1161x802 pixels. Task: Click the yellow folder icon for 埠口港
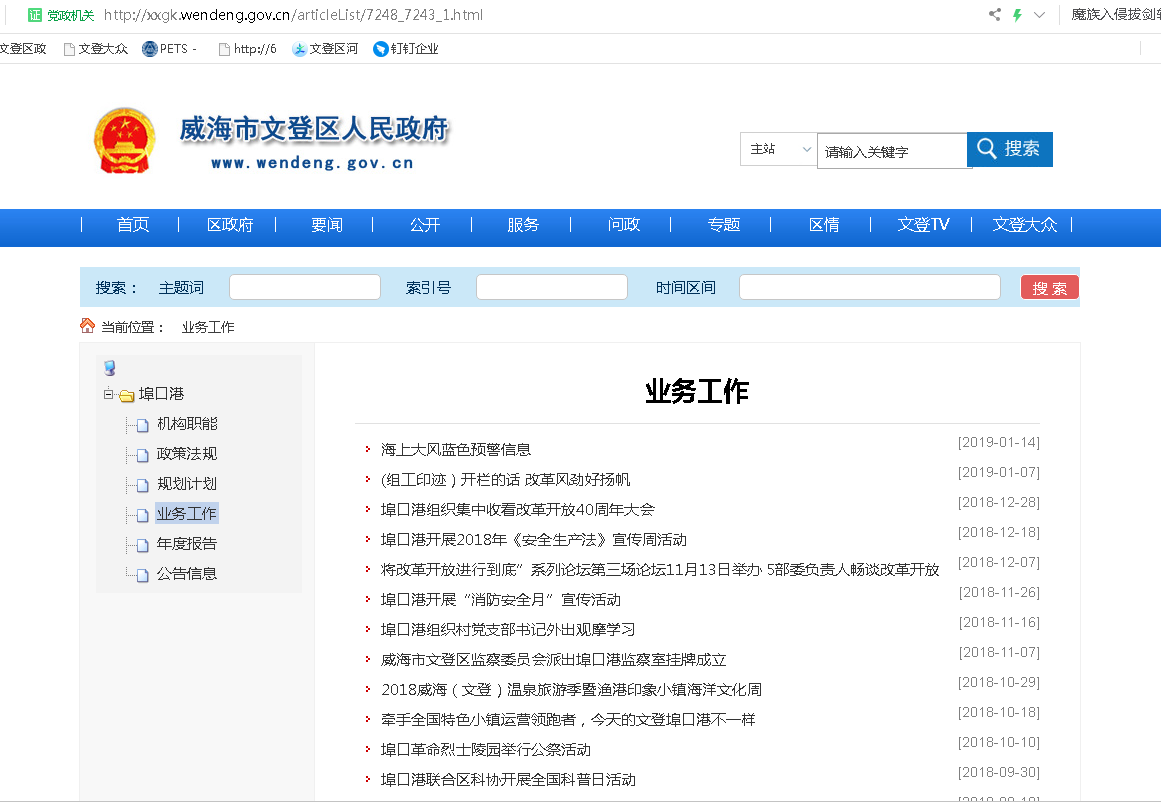(x=127, y=395)
